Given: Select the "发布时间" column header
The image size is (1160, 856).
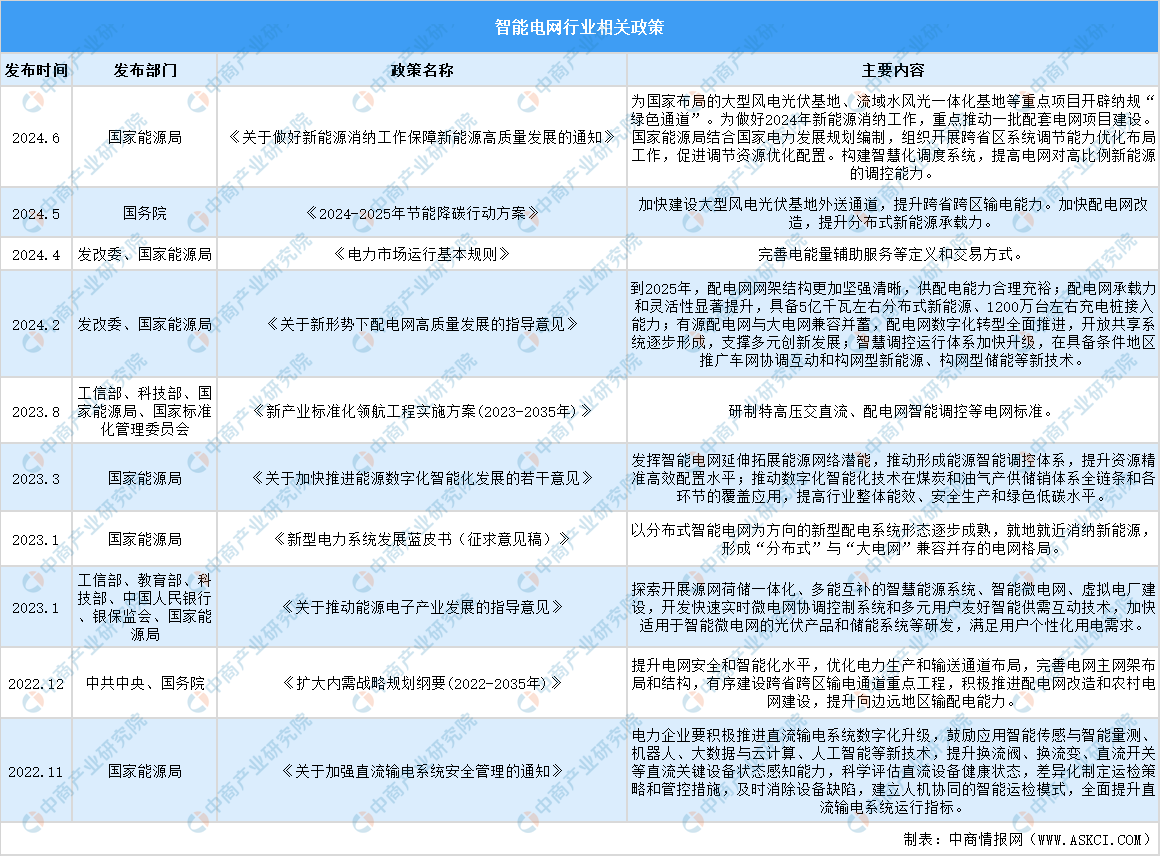Looking at the screenshot, I should 36,70.
